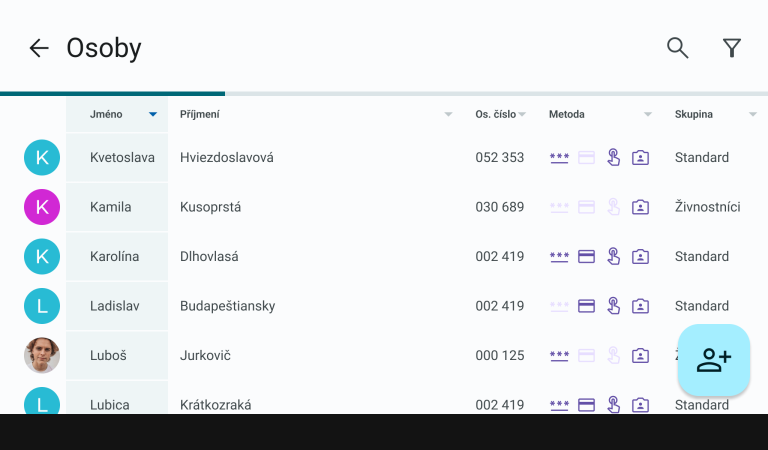The width and height of the screenshot is (768, 450).
Task: Click the fingerprint touch icon for Ladislav
Action: pyautogui.click(x=613, y=306)
